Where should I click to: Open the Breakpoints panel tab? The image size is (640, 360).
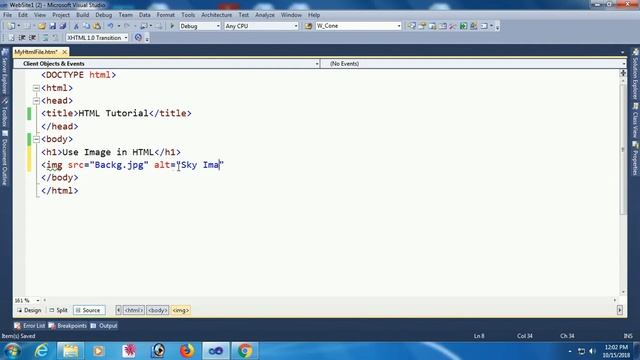coord(68,326)
